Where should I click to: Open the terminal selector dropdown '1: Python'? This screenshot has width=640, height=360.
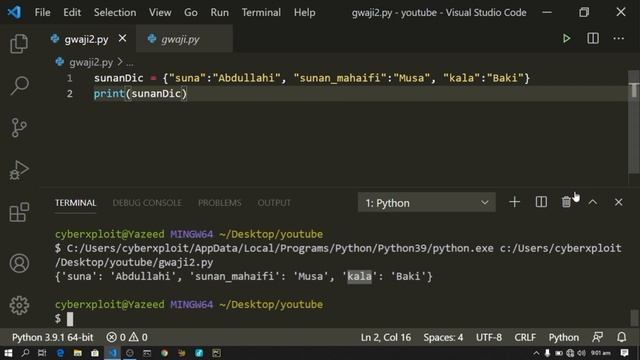(x=427, y=202)
